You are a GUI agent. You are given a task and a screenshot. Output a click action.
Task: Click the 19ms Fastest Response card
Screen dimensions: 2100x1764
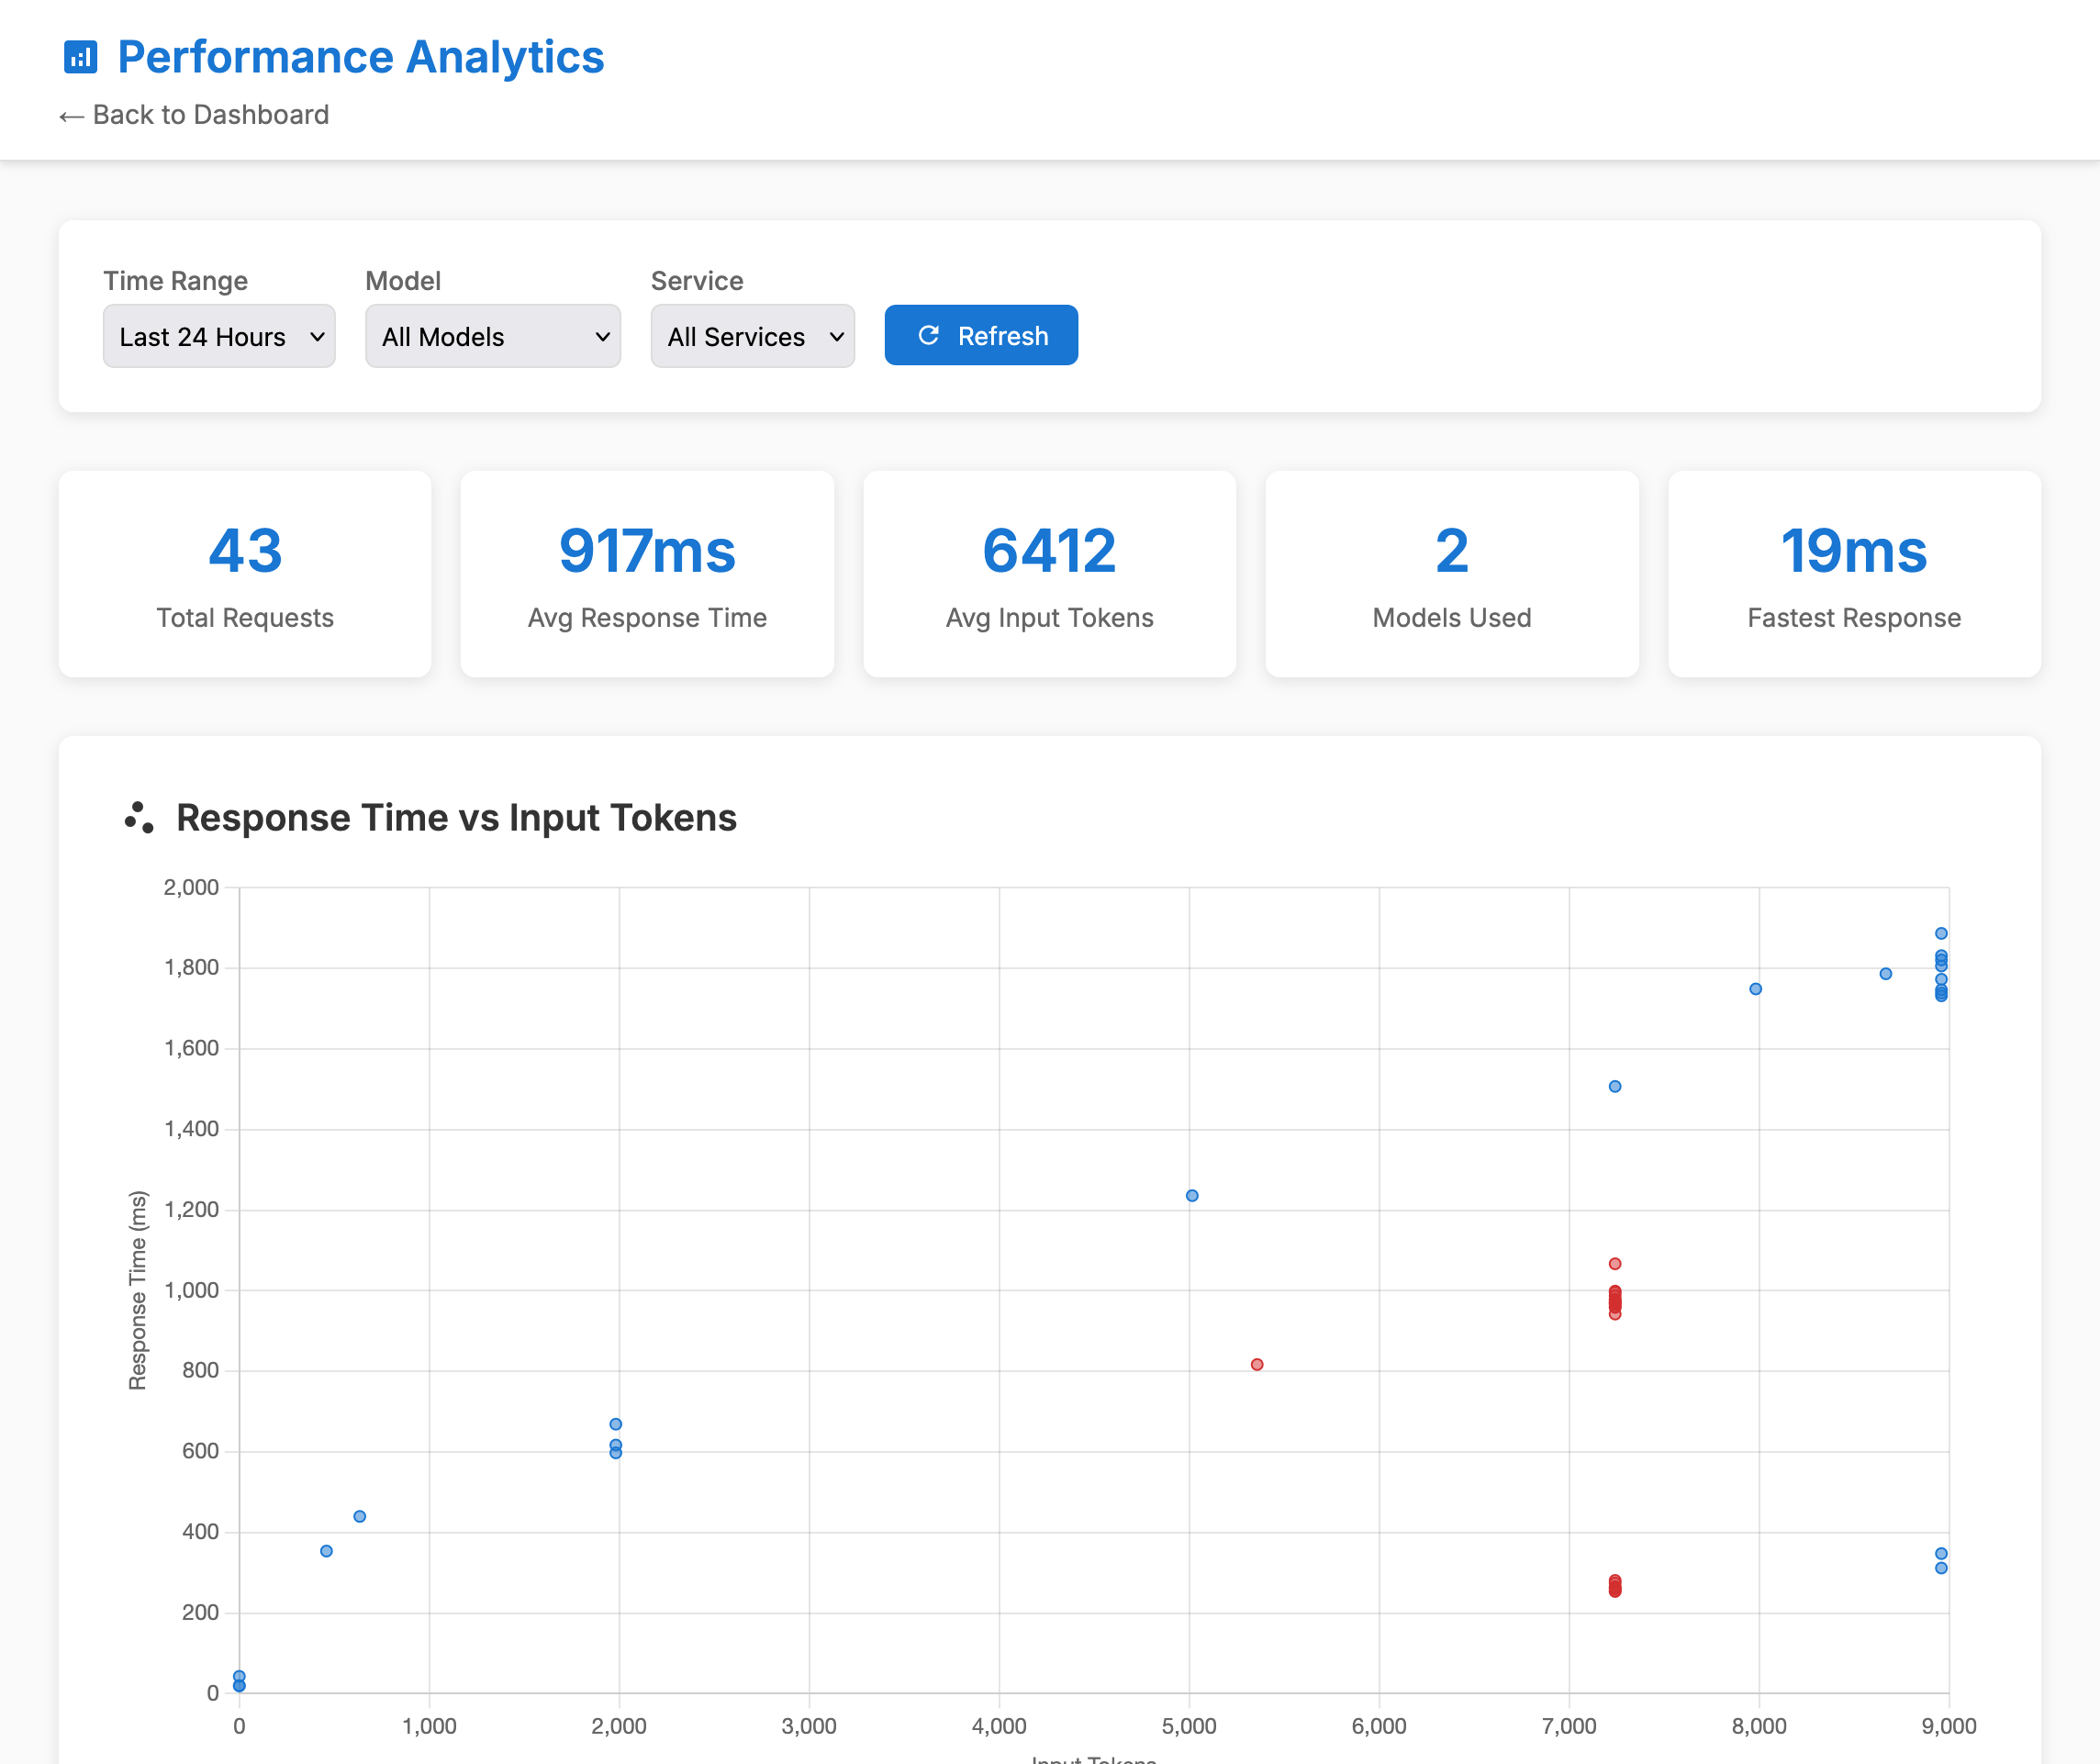pyautogui.click(x=1853, y=574)
